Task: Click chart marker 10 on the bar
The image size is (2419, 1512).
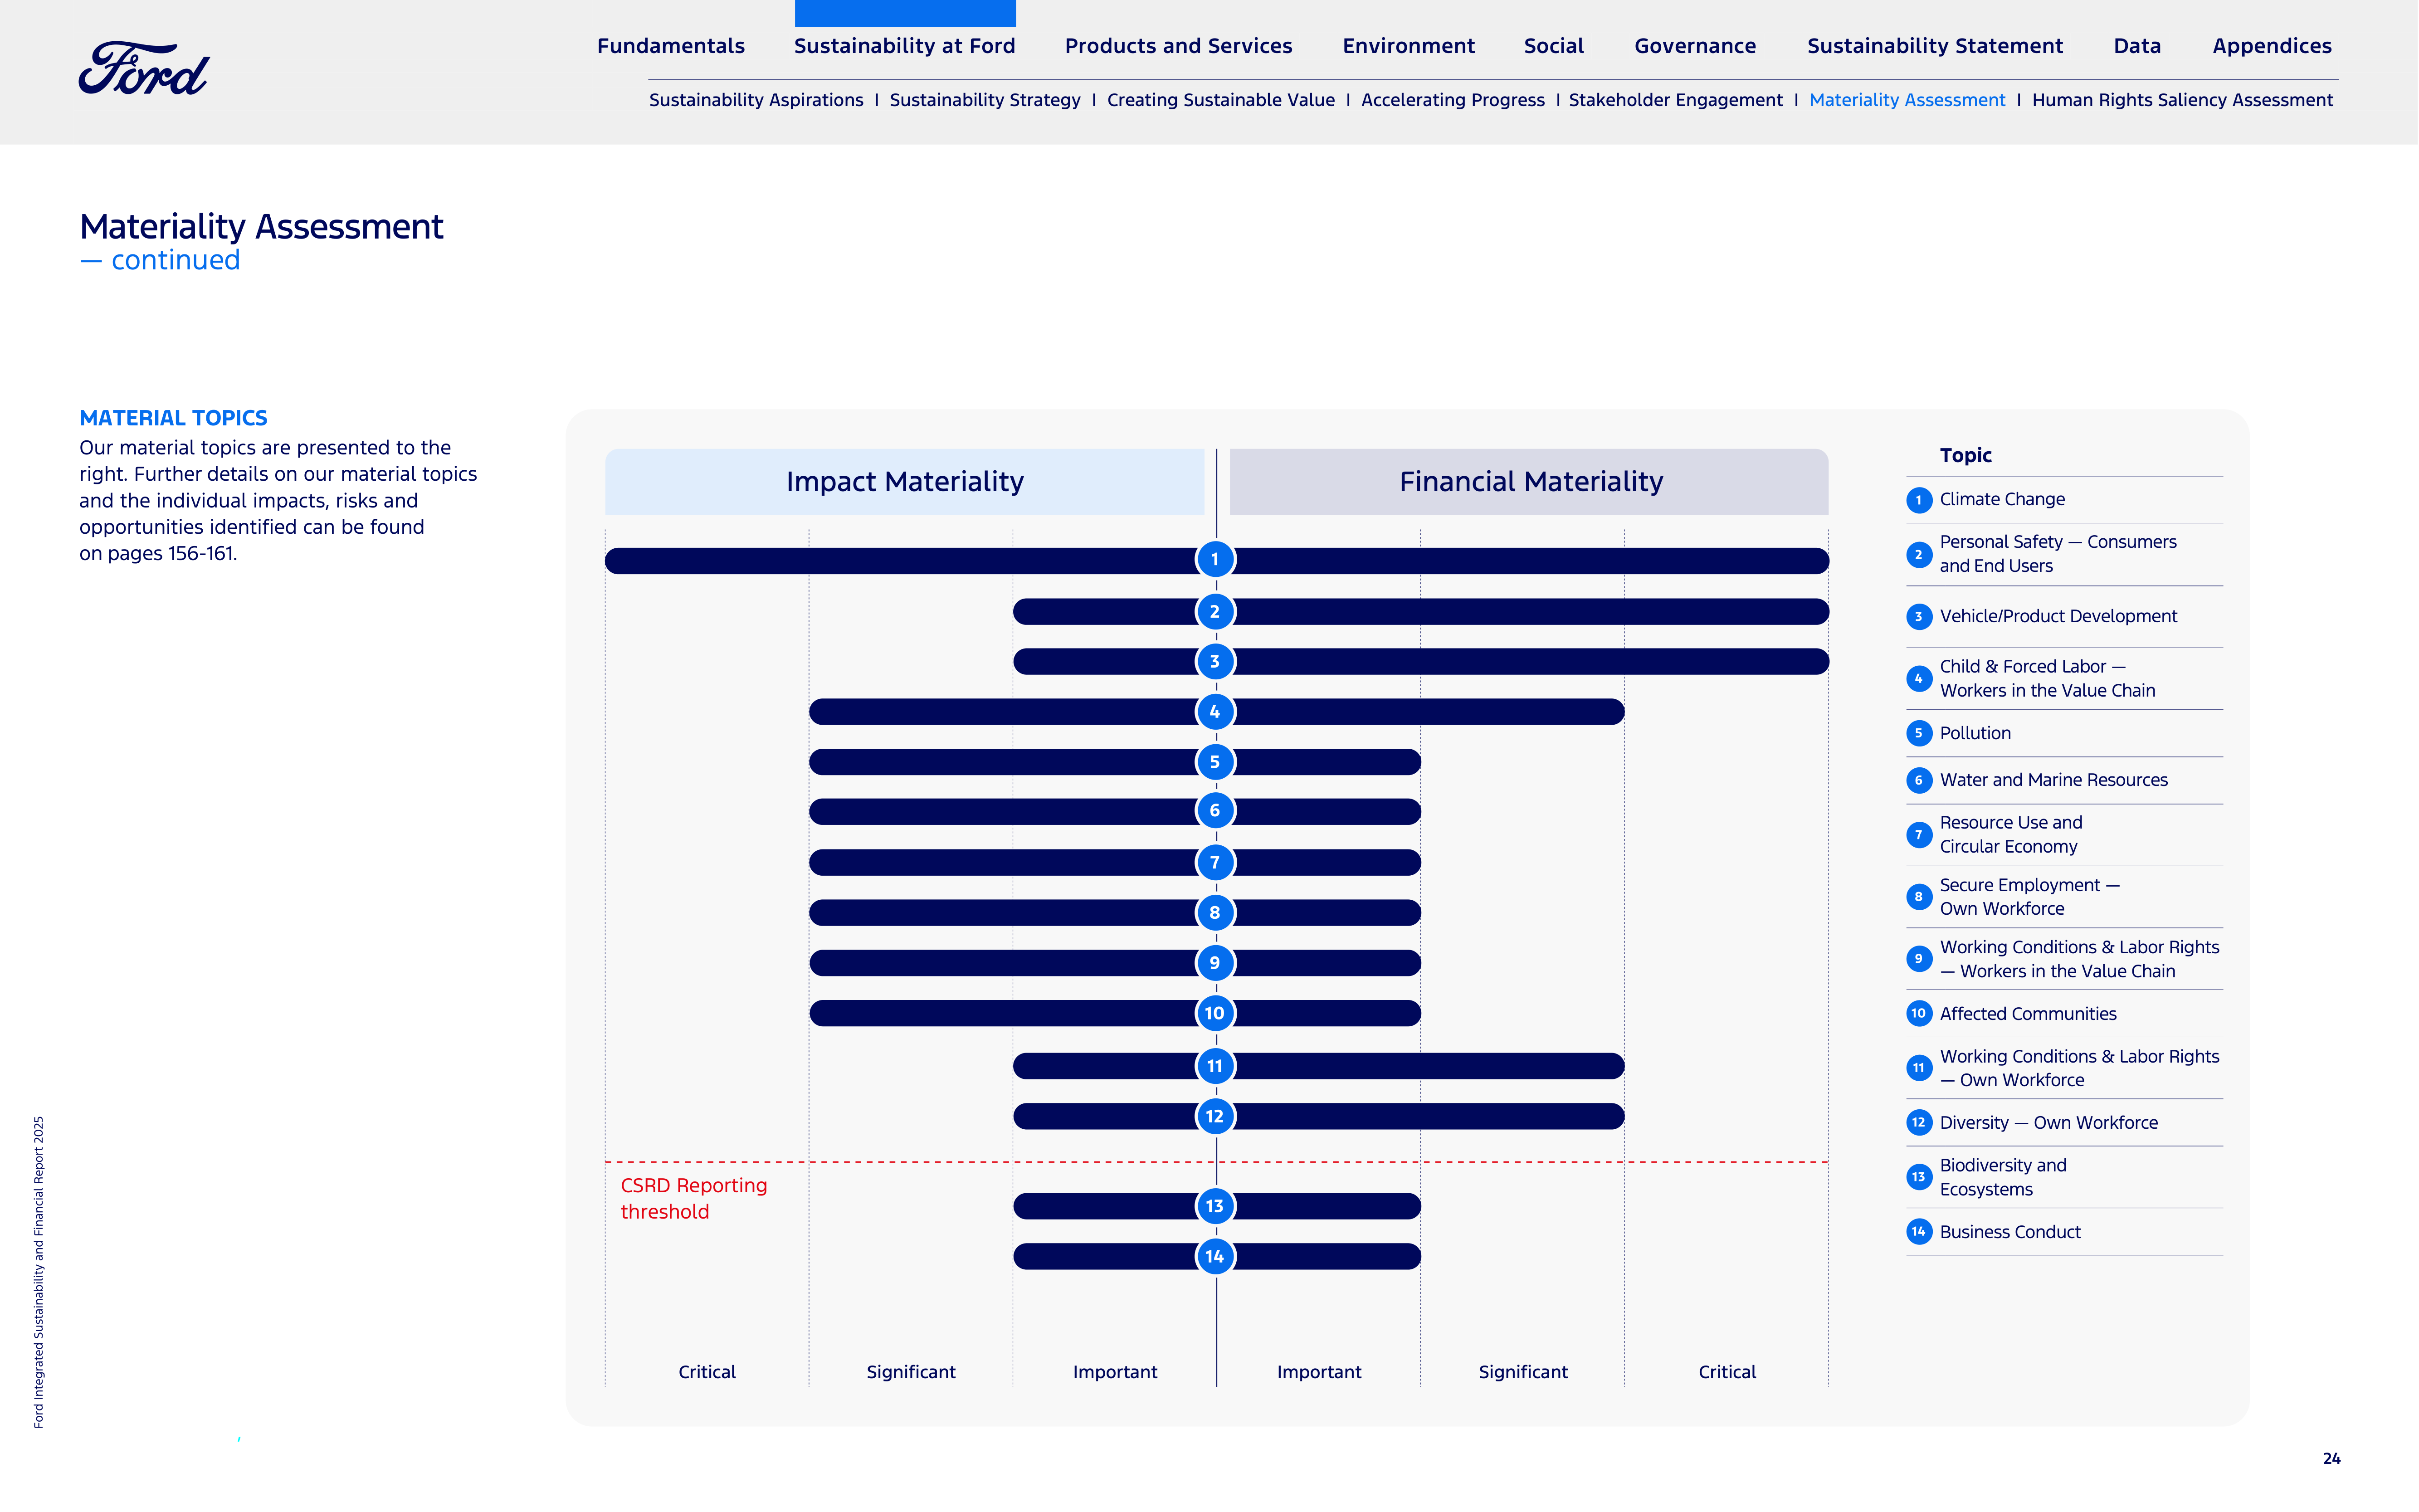Action: [1215, 1013]
